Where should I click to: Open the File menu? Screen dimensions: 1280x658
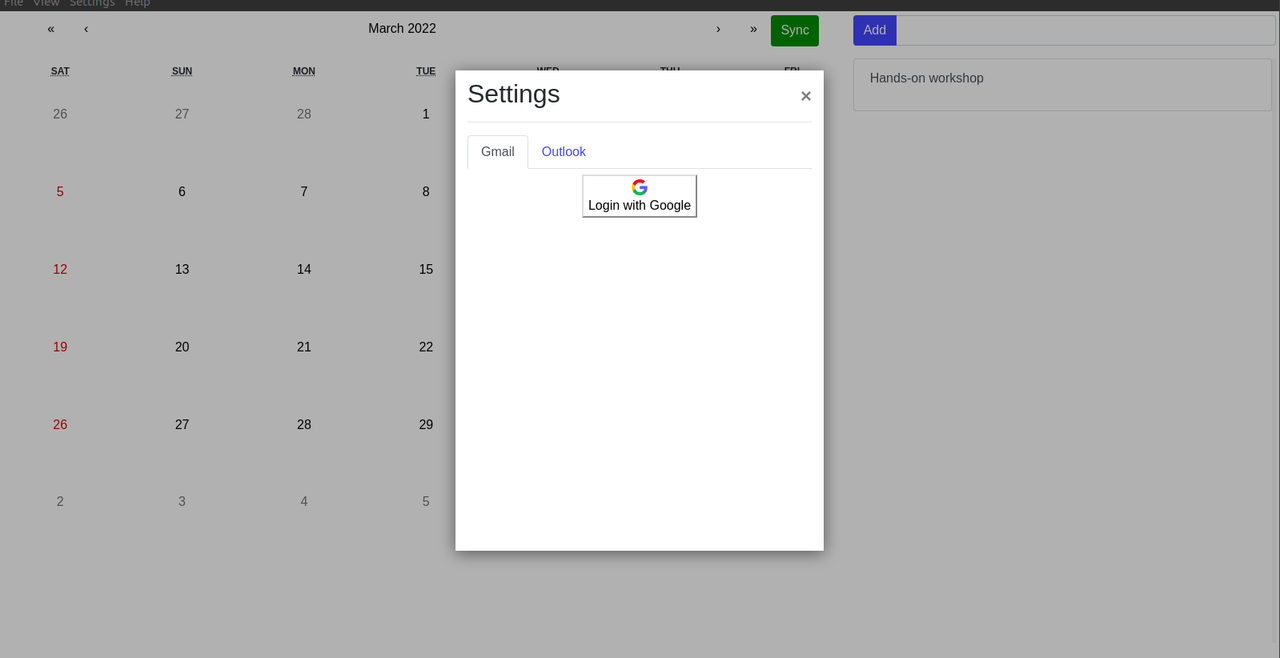coord(13,4)
